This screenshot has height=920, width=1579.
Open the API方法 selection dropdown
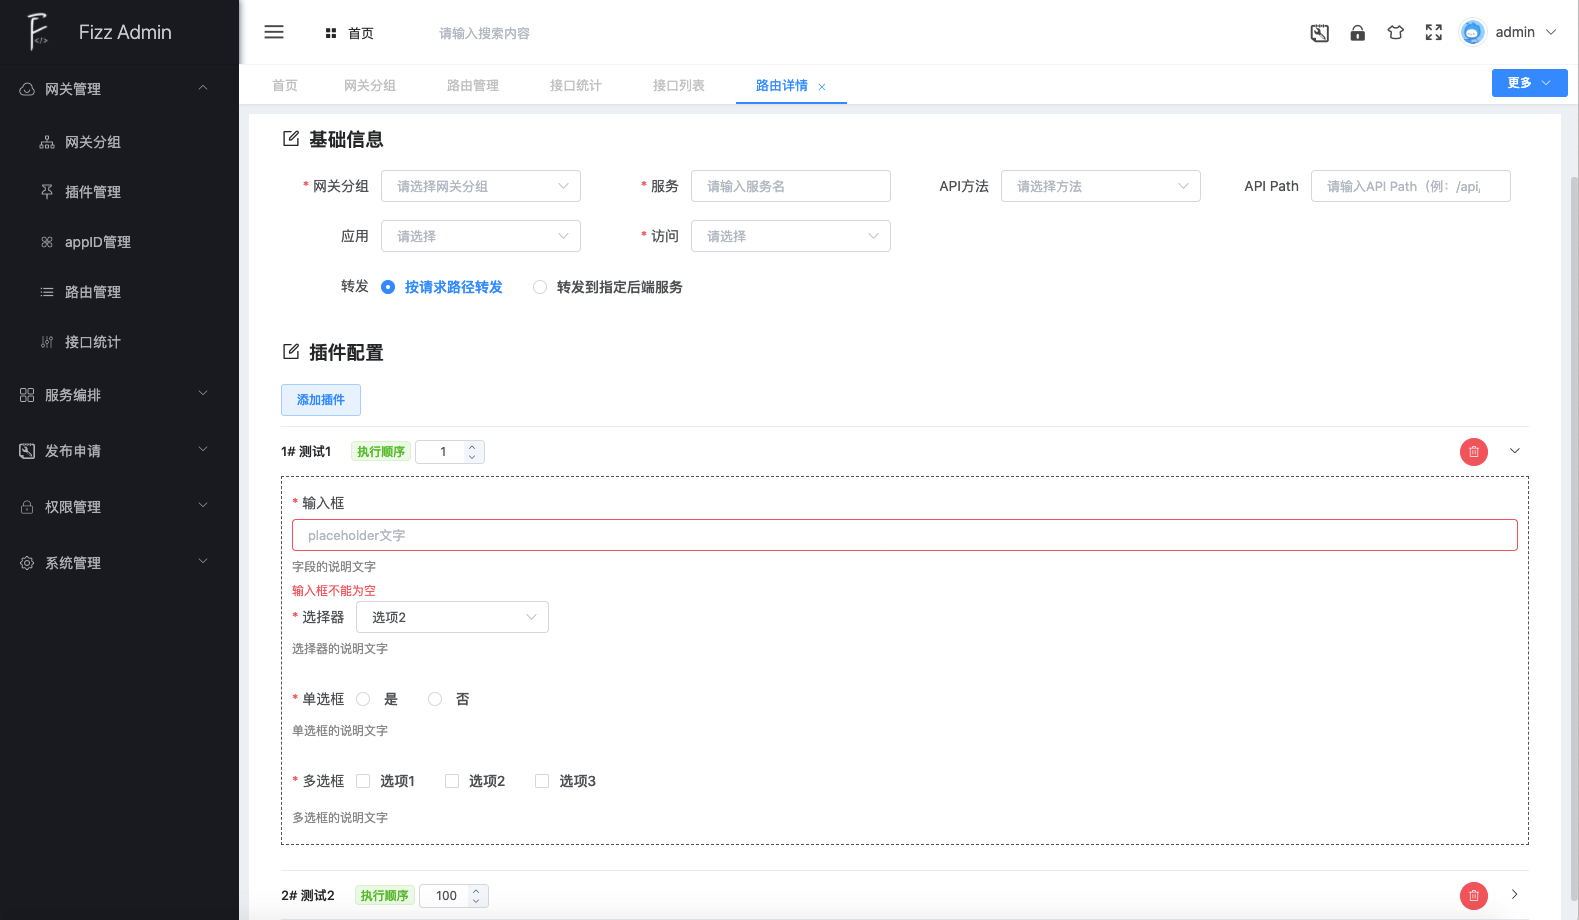[x=1100, y=186]
